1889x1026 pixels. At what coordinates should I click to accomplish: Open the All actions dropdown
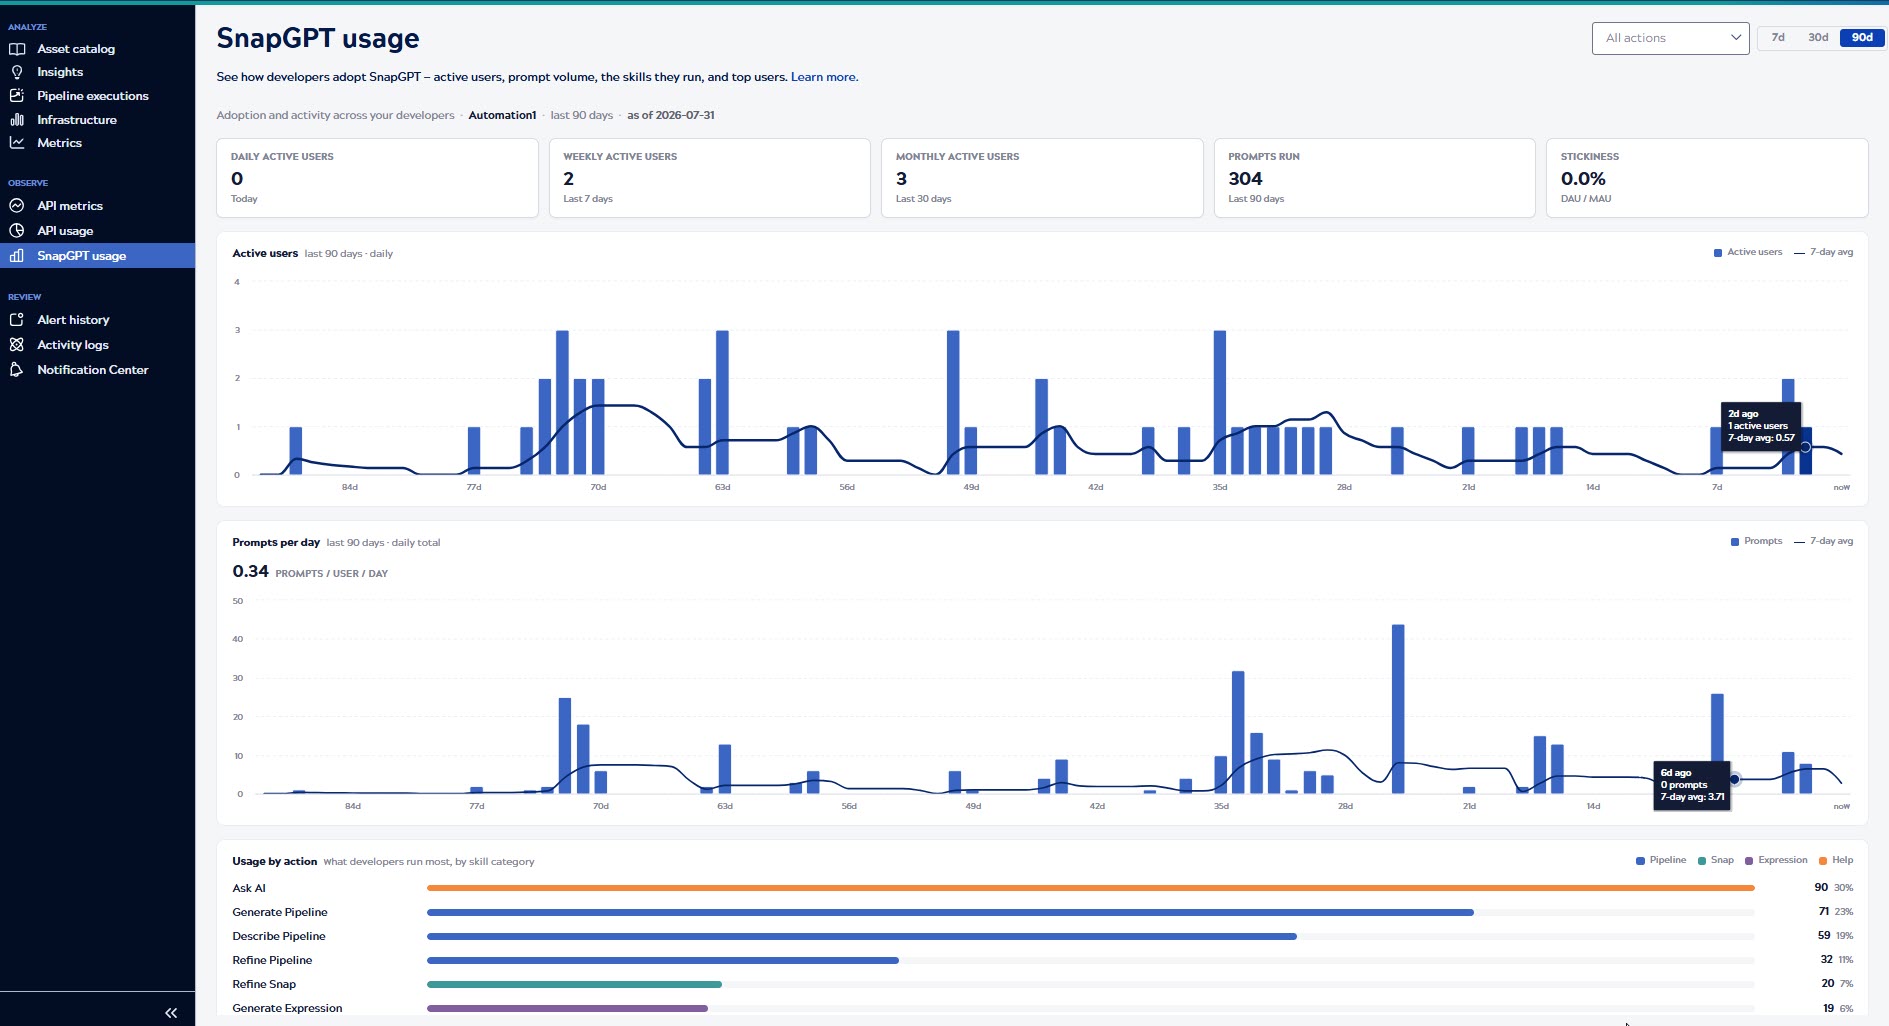[1670, 38]
